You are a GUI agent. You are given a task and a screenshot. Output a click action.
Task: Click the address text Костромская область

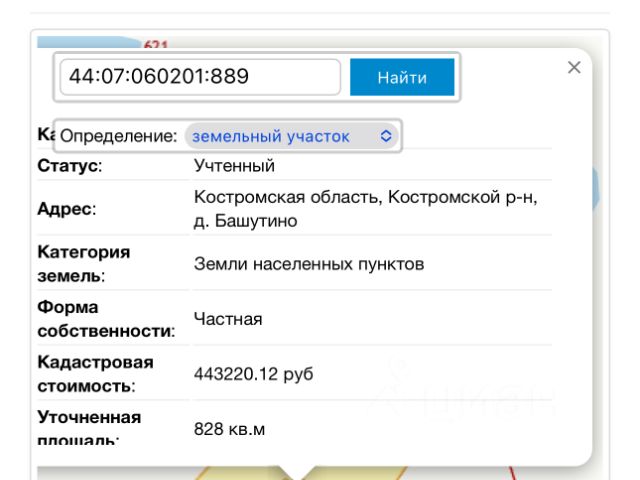288,197
